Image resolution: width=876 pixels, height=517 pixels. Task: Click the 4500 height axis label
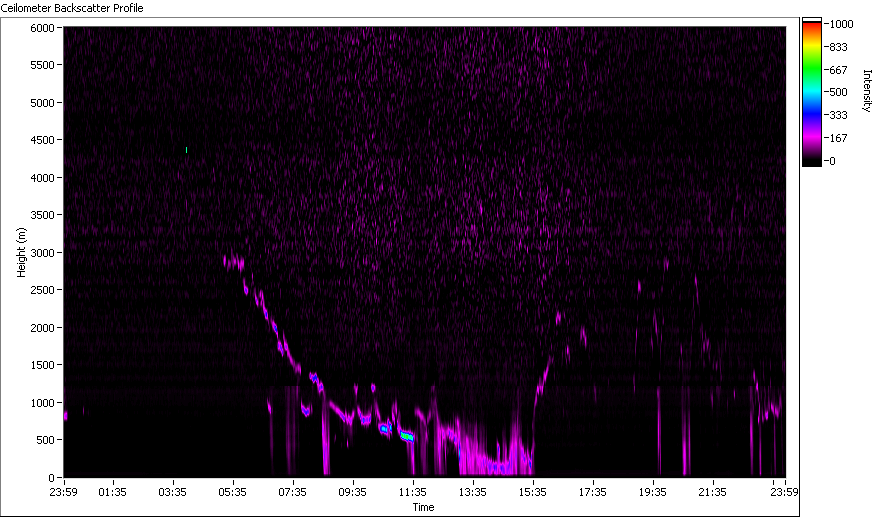click(x=42, y=140)
